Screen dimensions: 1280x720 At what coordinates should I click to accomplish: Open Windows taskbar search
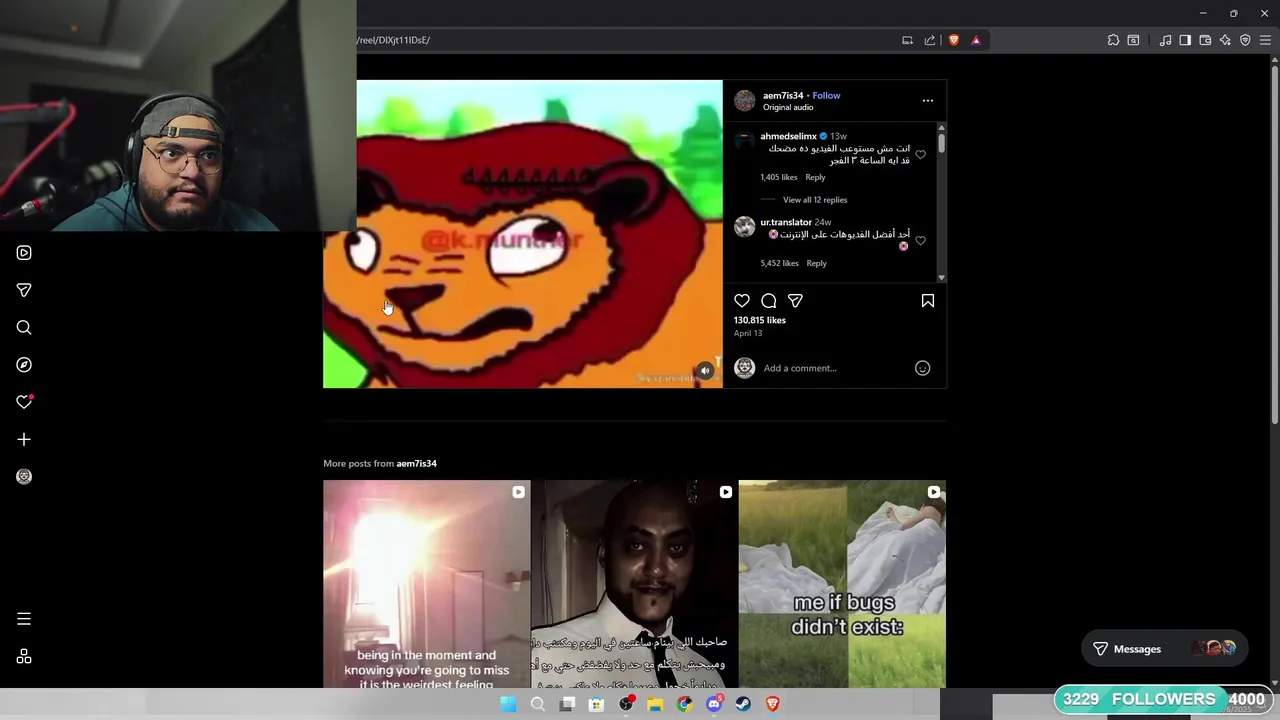(538, 704)
